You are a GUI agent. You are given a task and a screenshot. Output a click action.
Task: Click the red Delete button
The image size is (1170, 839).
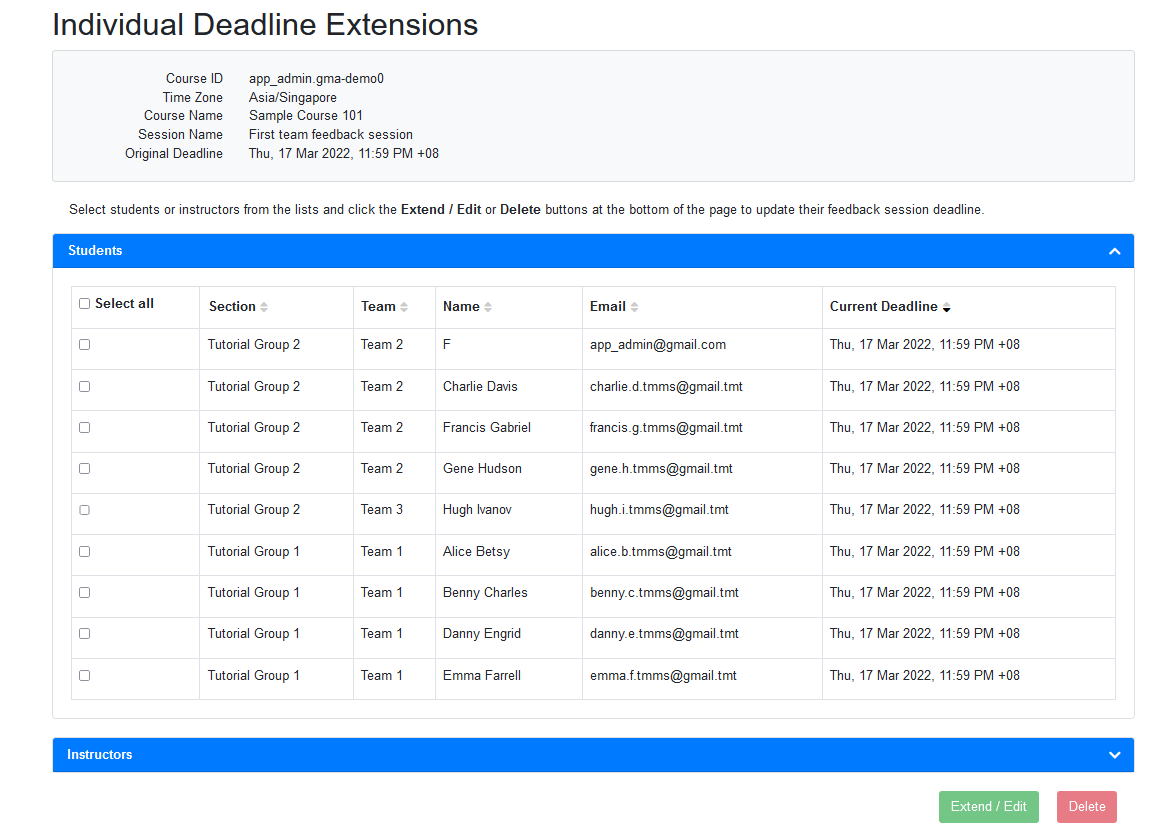pyautogui.click(x=1086, y=807)
